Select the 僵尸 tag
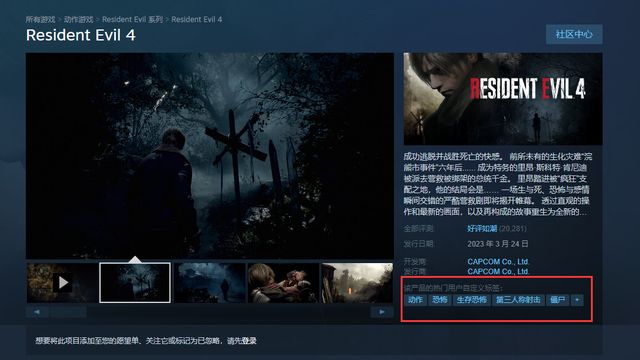This screenshot has width=640, height=360. click(558, 300)
